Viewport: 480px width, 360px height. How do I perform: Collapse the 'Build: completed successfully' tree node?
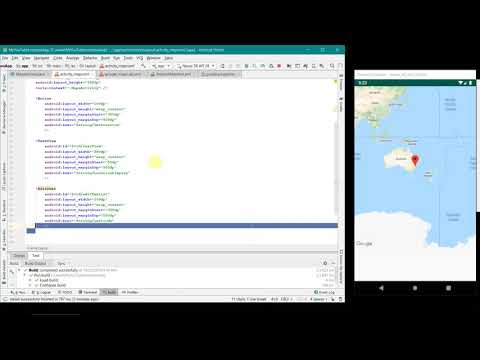(19, 270)
